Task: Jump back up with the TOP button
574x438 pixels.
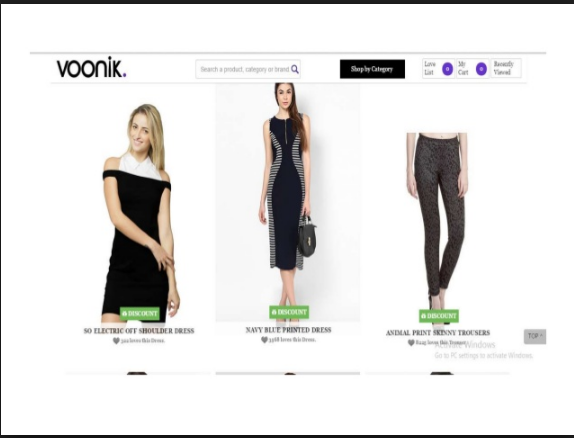Action: click(x=534, y=336)
